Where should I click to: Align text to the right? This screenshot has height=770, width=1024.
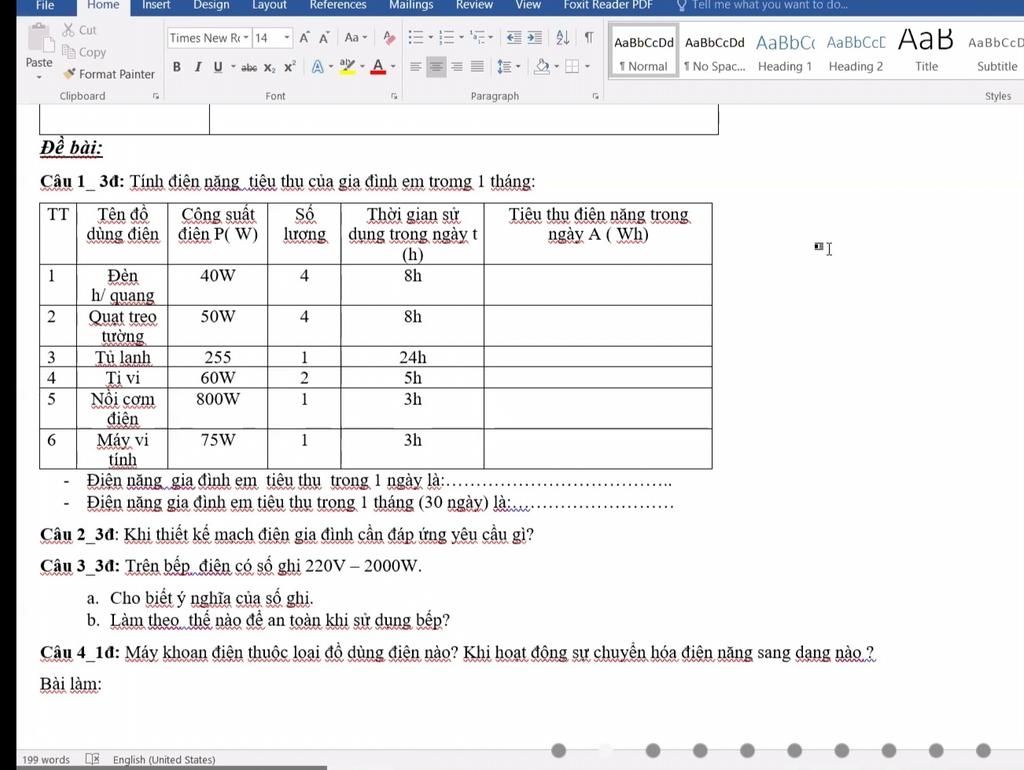pyautogui.click(x=457, y=67)
